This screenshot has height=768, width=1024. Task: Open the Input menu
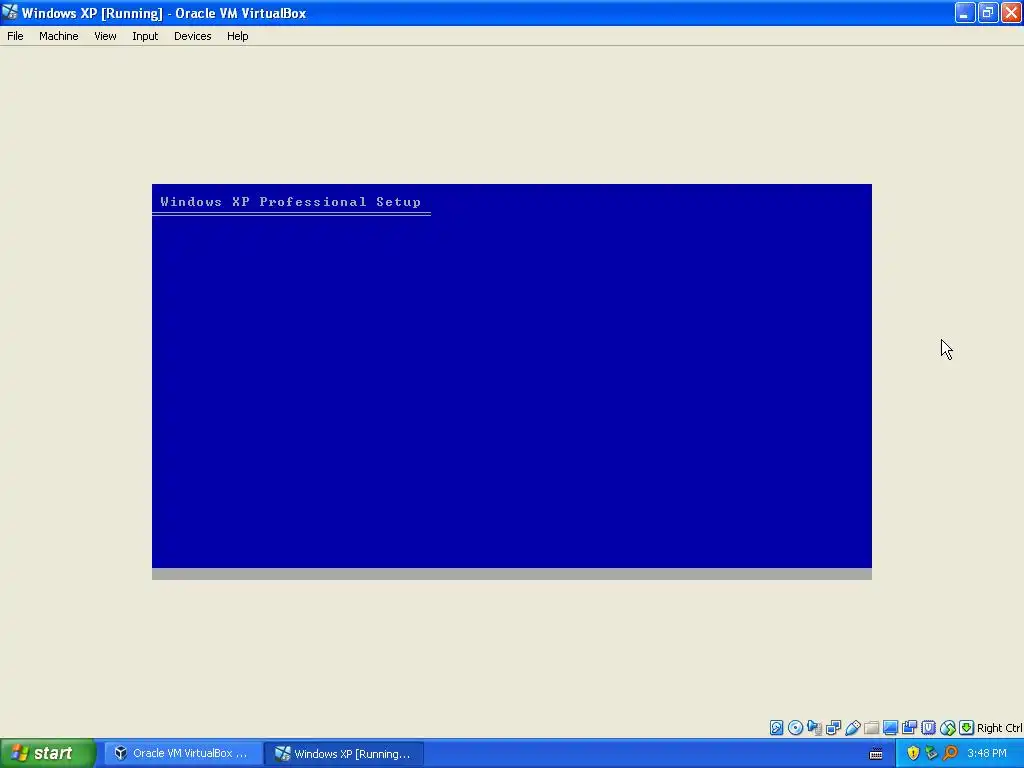pyautogui.click(x=145, y=36)
